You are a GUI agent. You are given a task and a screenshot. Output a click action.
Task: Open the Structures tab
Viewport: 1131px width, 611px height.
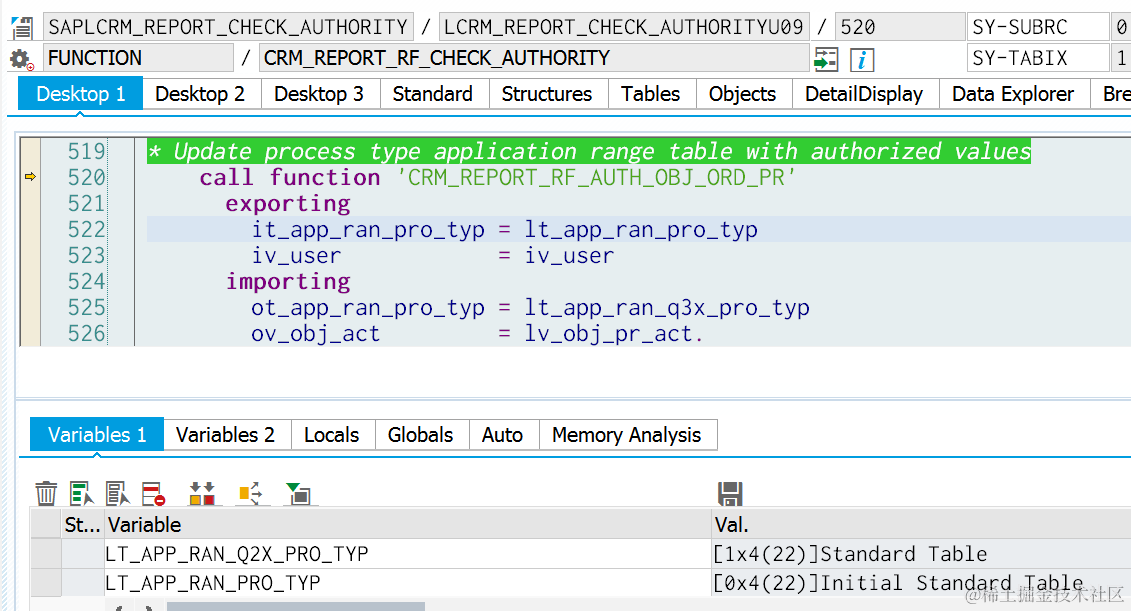point(547,94)
